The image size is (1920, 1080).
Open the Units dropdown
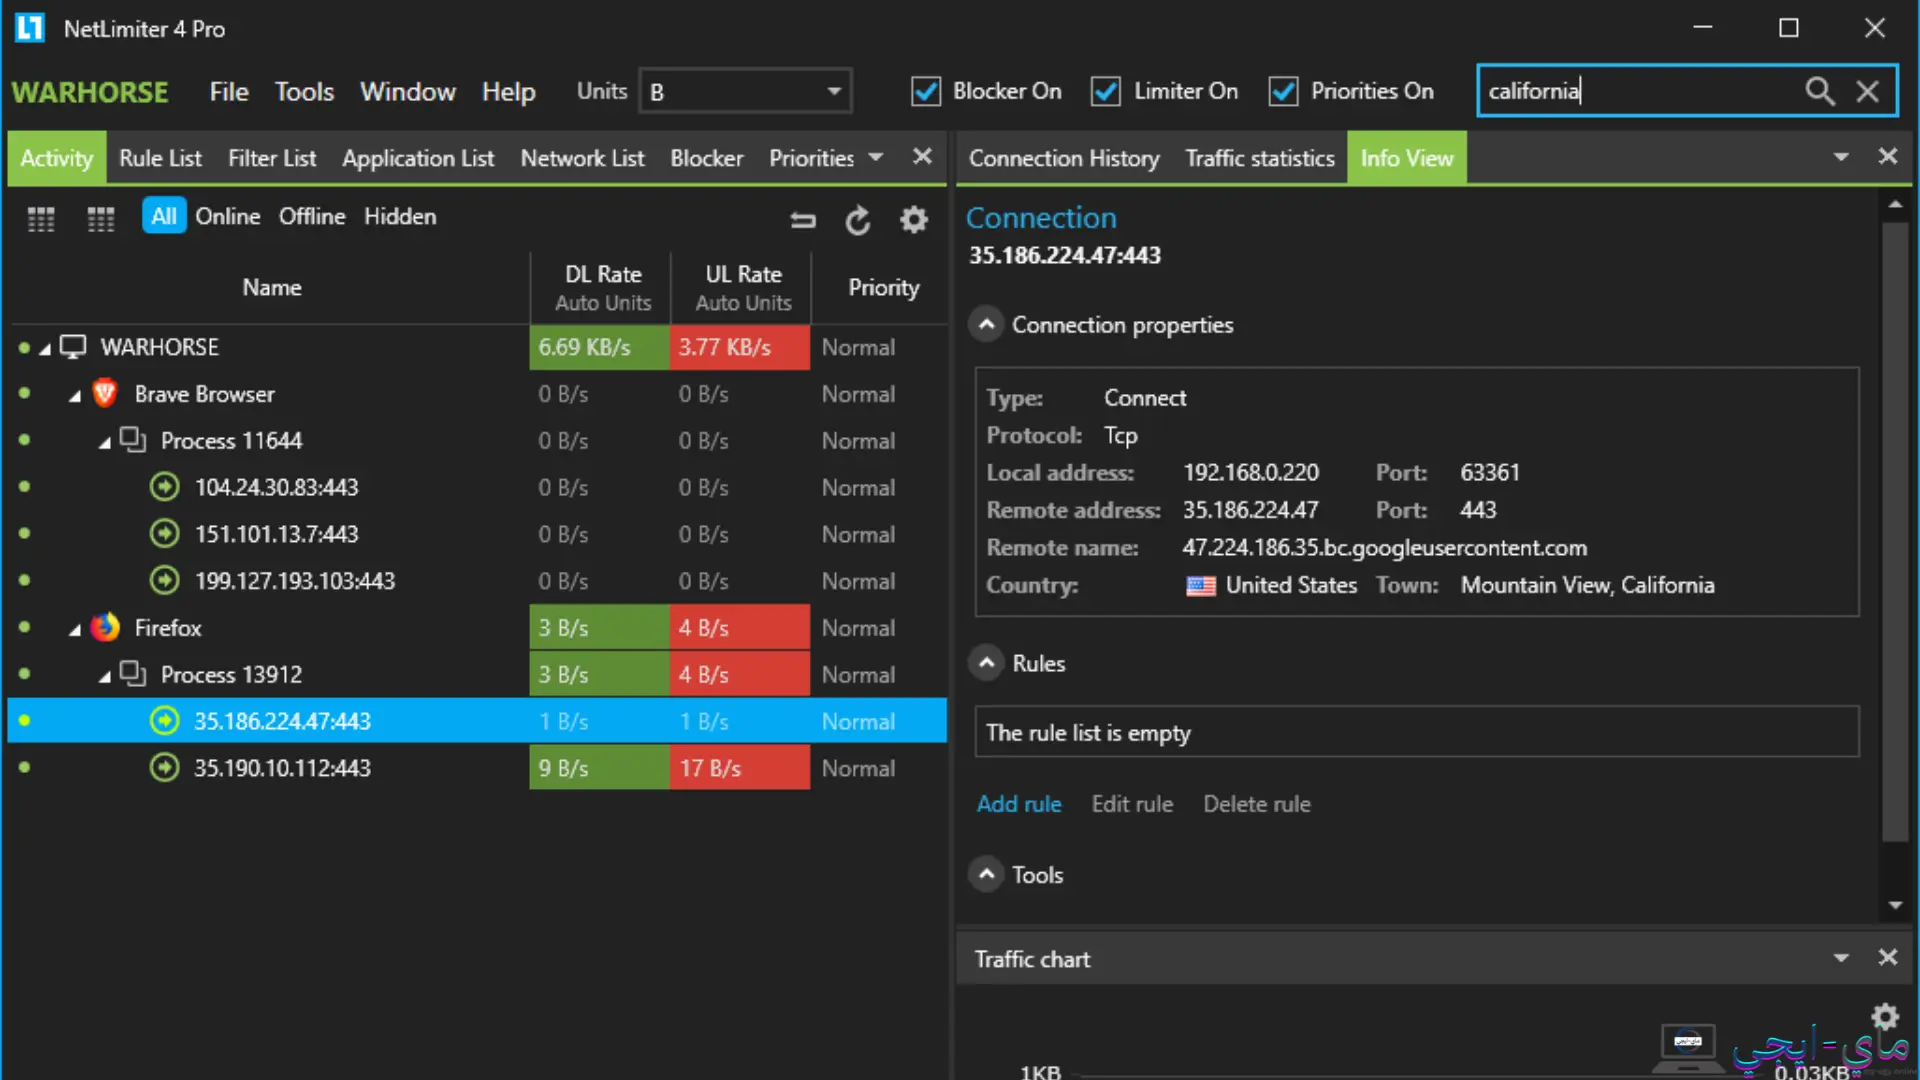click(745, 91)
